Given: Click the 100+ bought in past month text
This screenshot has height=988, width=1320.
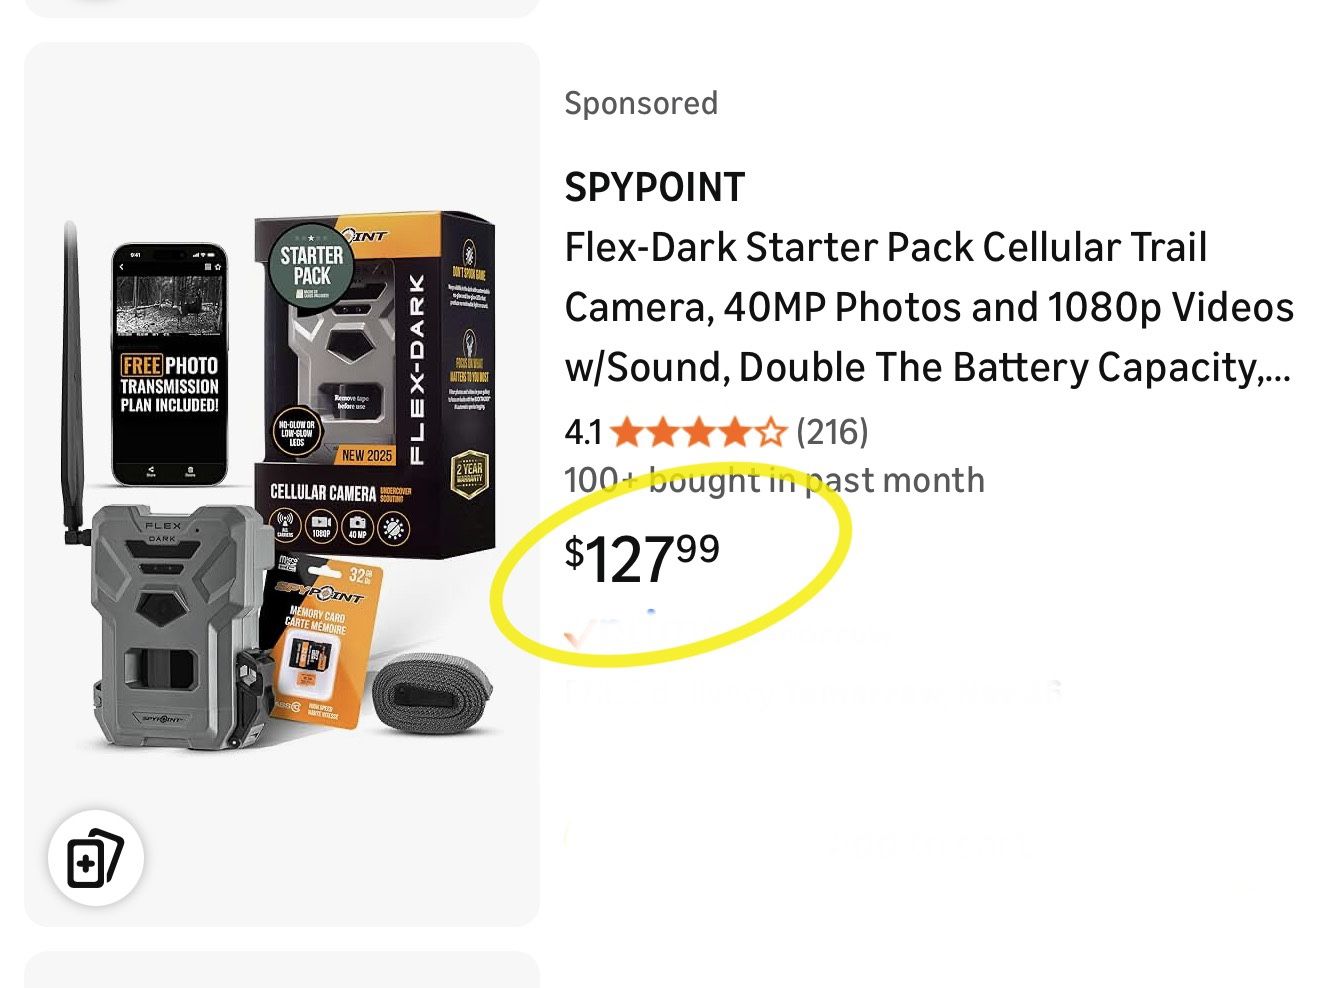Looking at the screenshot, I should (x=775, y=480).
